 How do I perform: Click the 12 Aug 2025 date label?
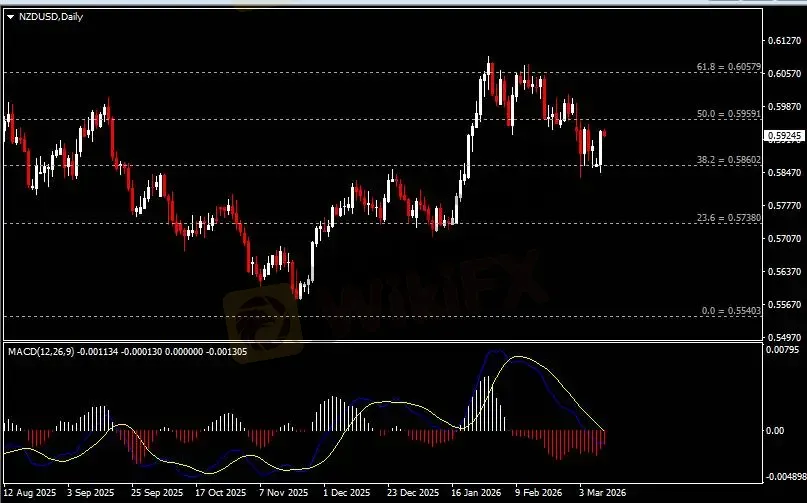32,493
